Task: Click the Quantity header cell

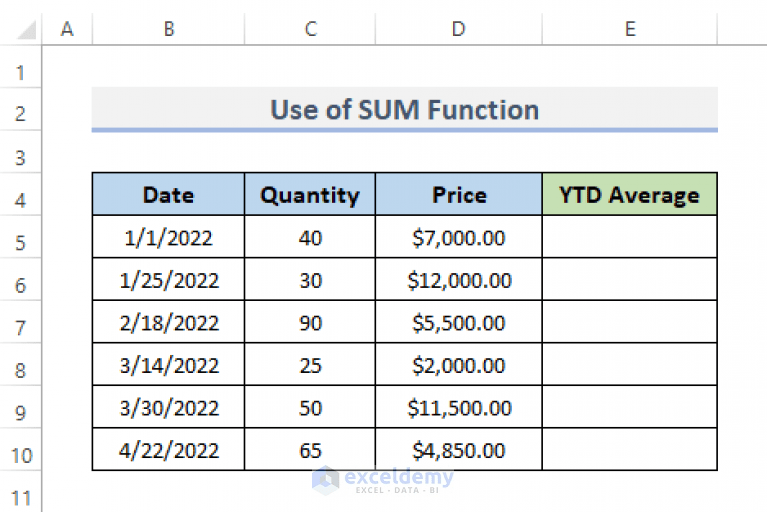Action: coord(310,194)
